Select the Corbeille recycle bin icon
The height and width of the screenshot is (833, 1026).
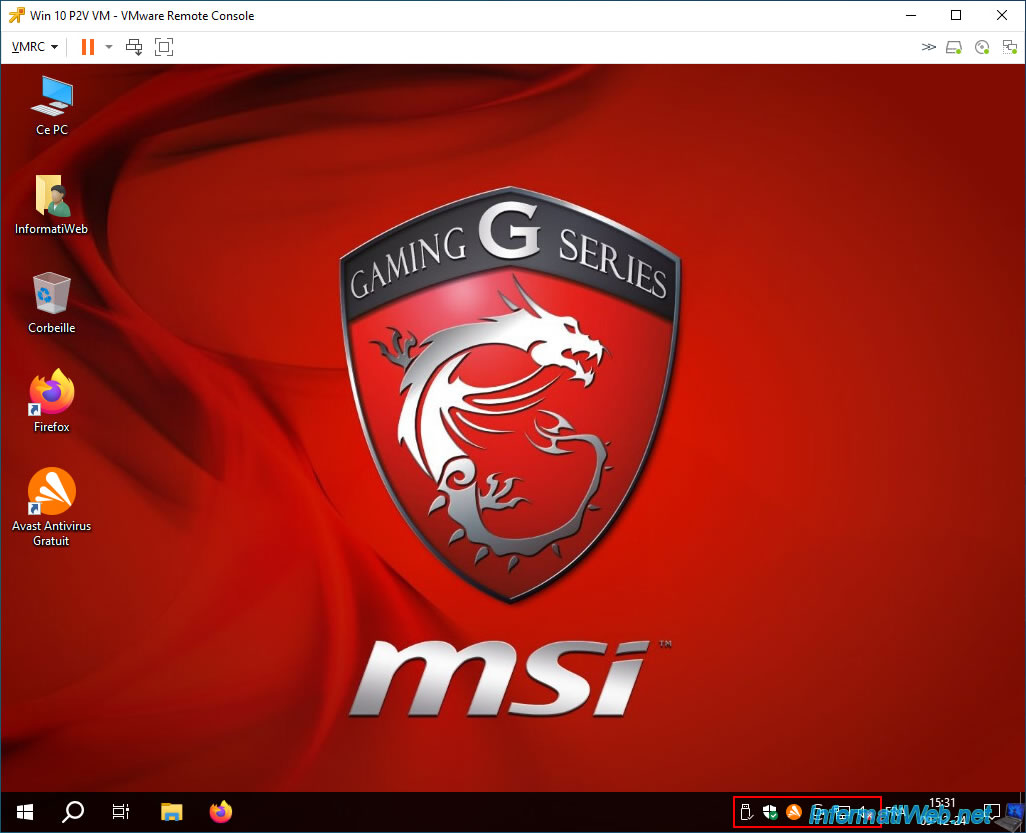[52, 303]
